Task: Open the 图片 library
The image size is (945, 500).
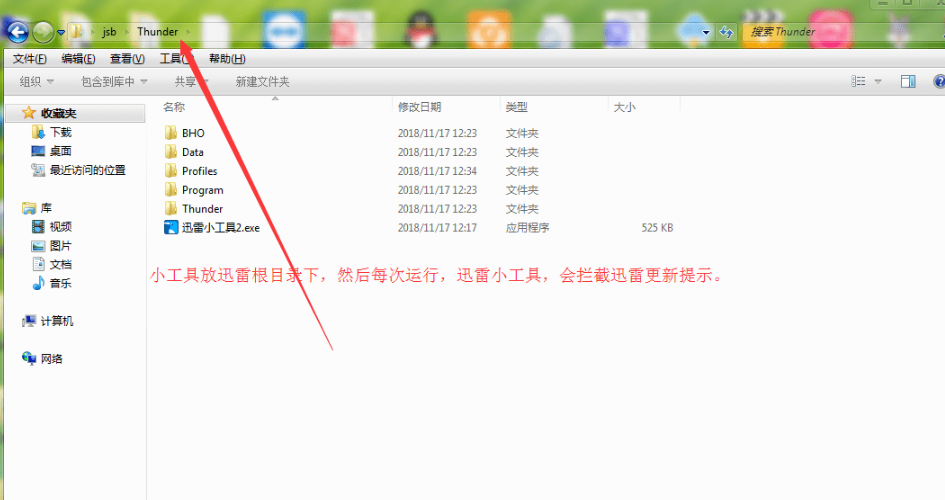Action: pos(61,246)
